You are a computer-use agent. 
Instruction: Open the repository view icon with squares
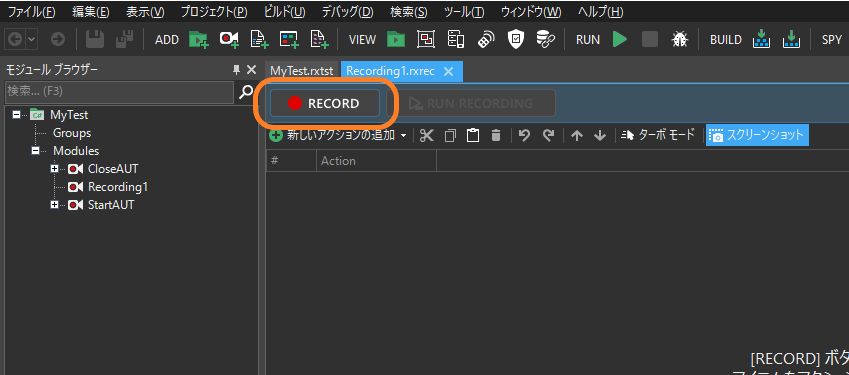pyautogui.click(x=426, y=39)
